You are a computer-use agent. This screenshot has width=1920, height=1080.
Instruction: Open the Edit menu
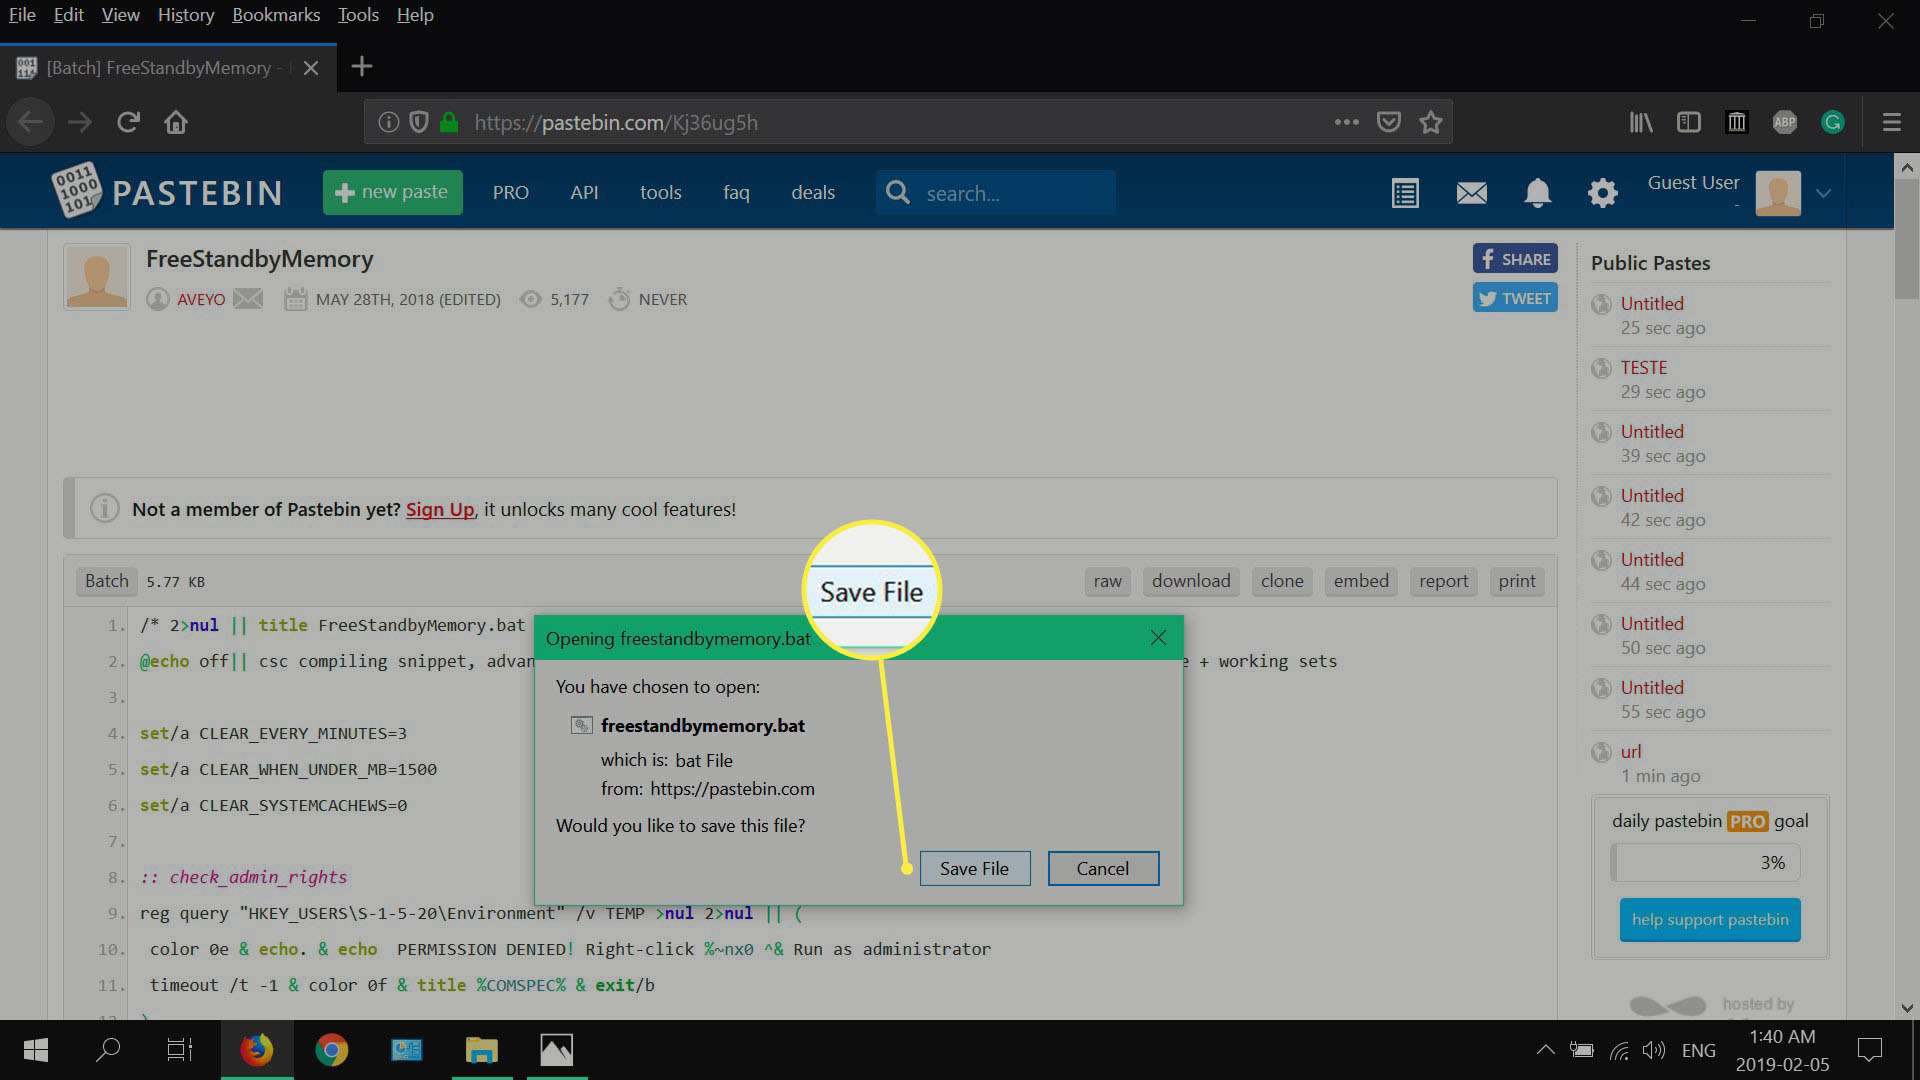point(68,15)
